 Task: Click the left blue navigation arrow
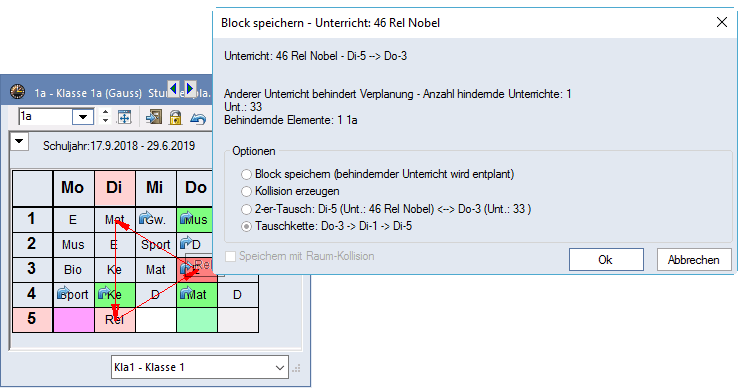174,88
